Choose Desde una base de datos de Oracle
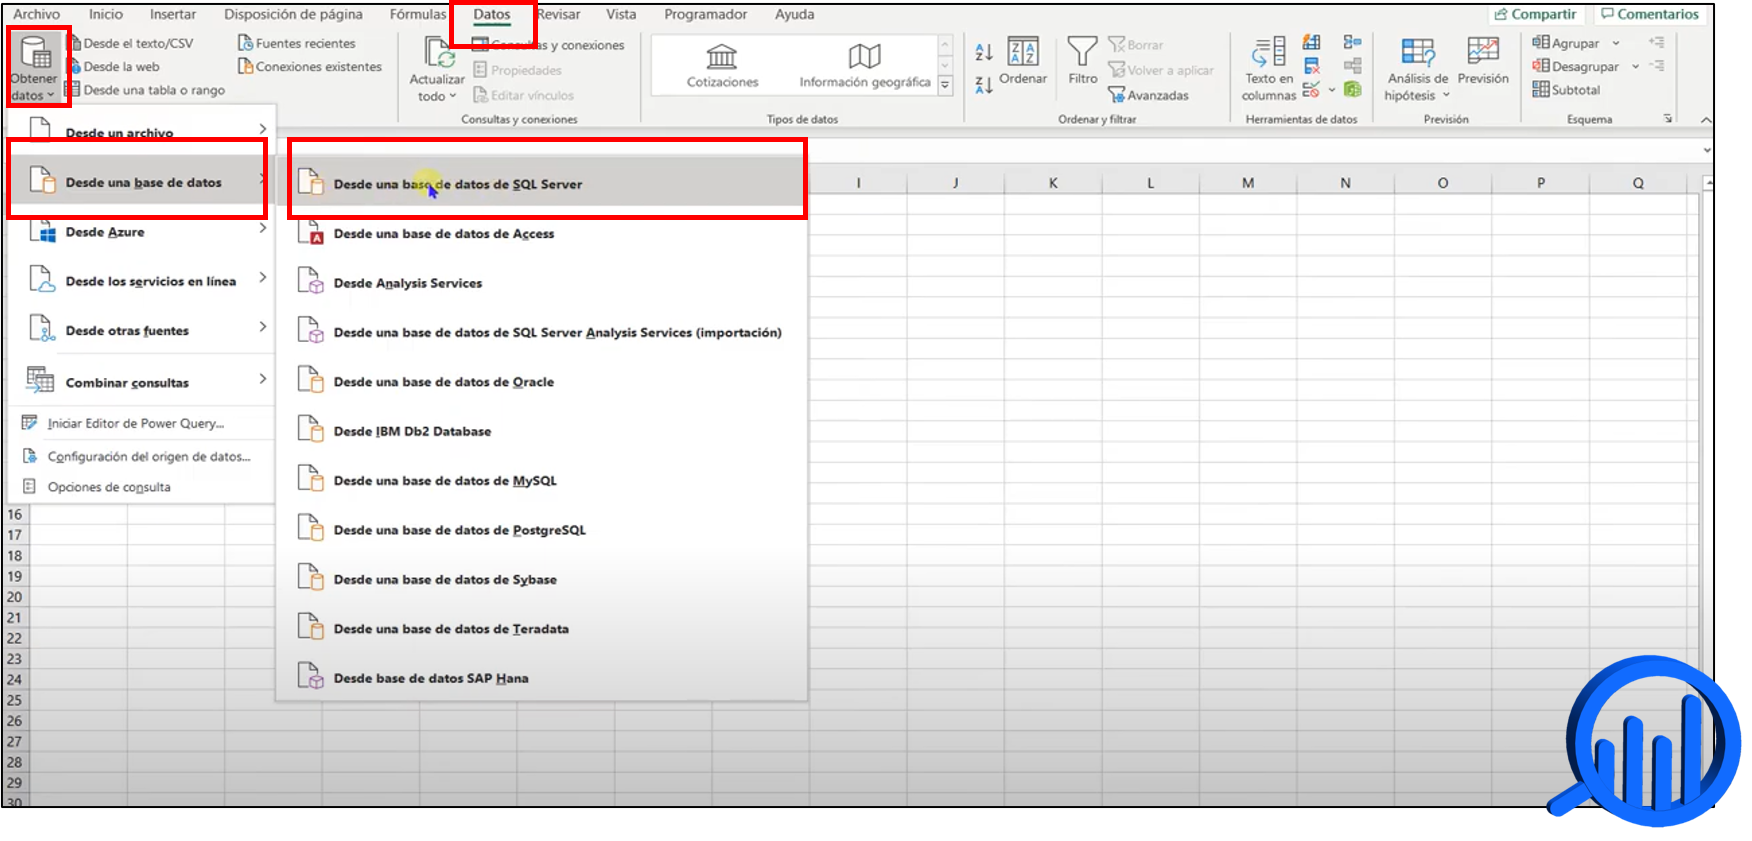1752x841 pixels. pos(543,382)
